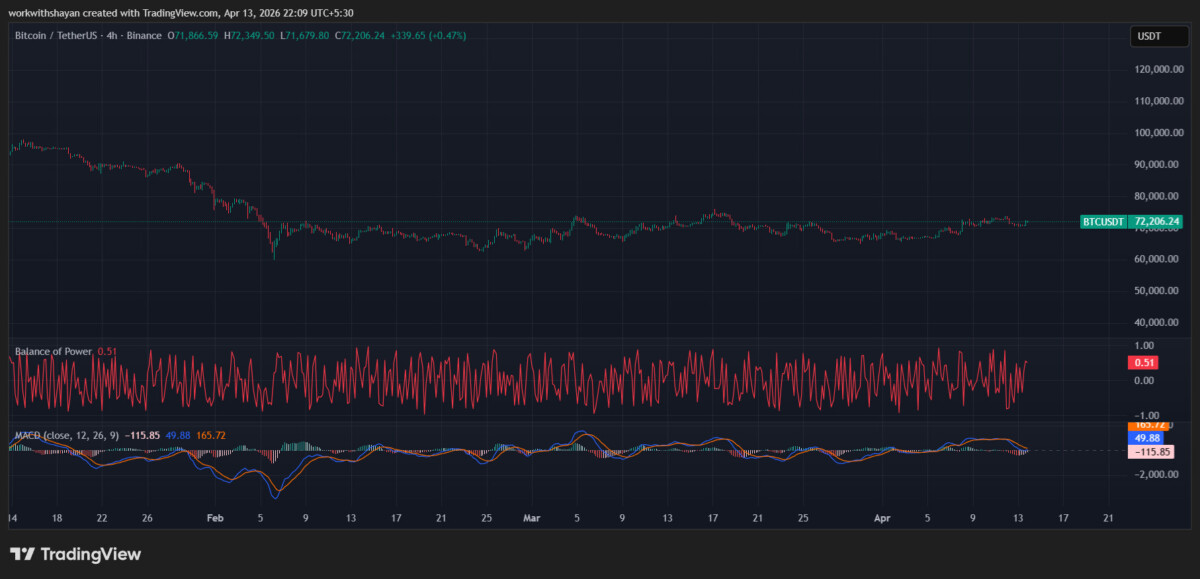The image size is (1200, 579).
Task: Click the 72,206.24 price label on the scale
Action: point(1155,222)
